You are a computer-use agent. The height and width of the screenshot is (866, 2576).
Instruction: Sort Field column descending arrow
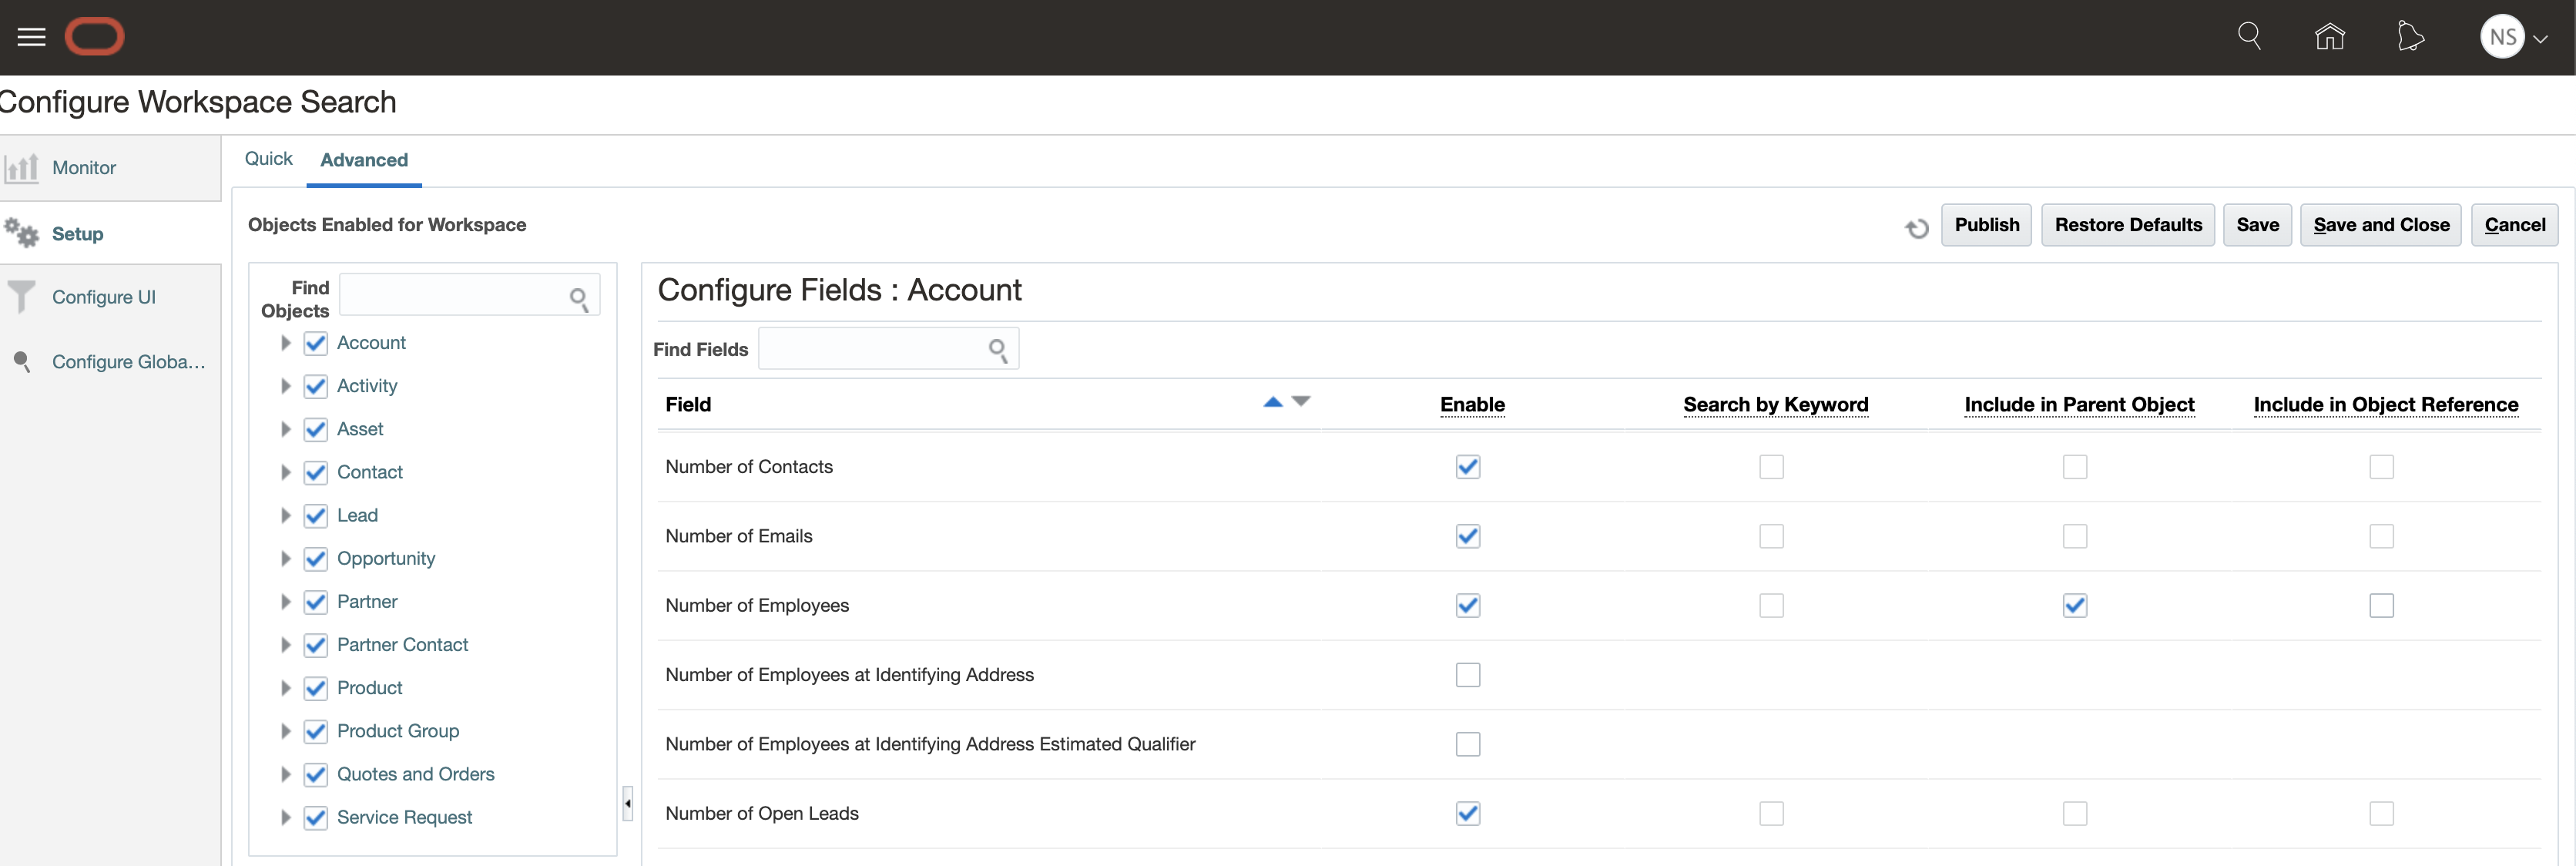tap(1301, 402)
